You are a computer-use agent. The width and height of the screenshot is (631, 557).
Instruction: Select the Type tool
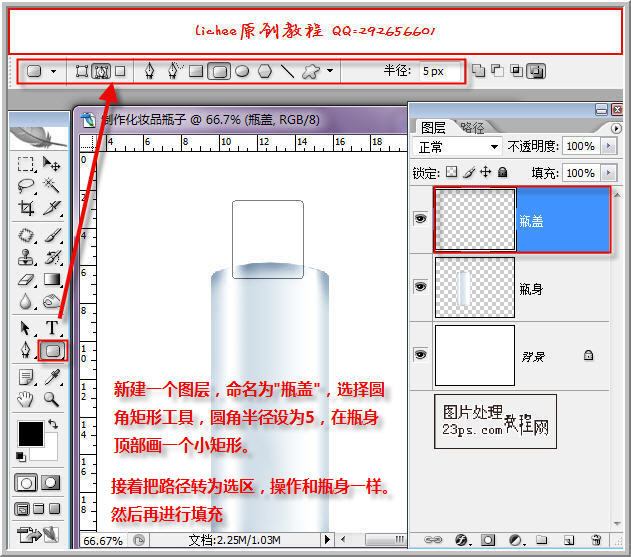[51, 328]
